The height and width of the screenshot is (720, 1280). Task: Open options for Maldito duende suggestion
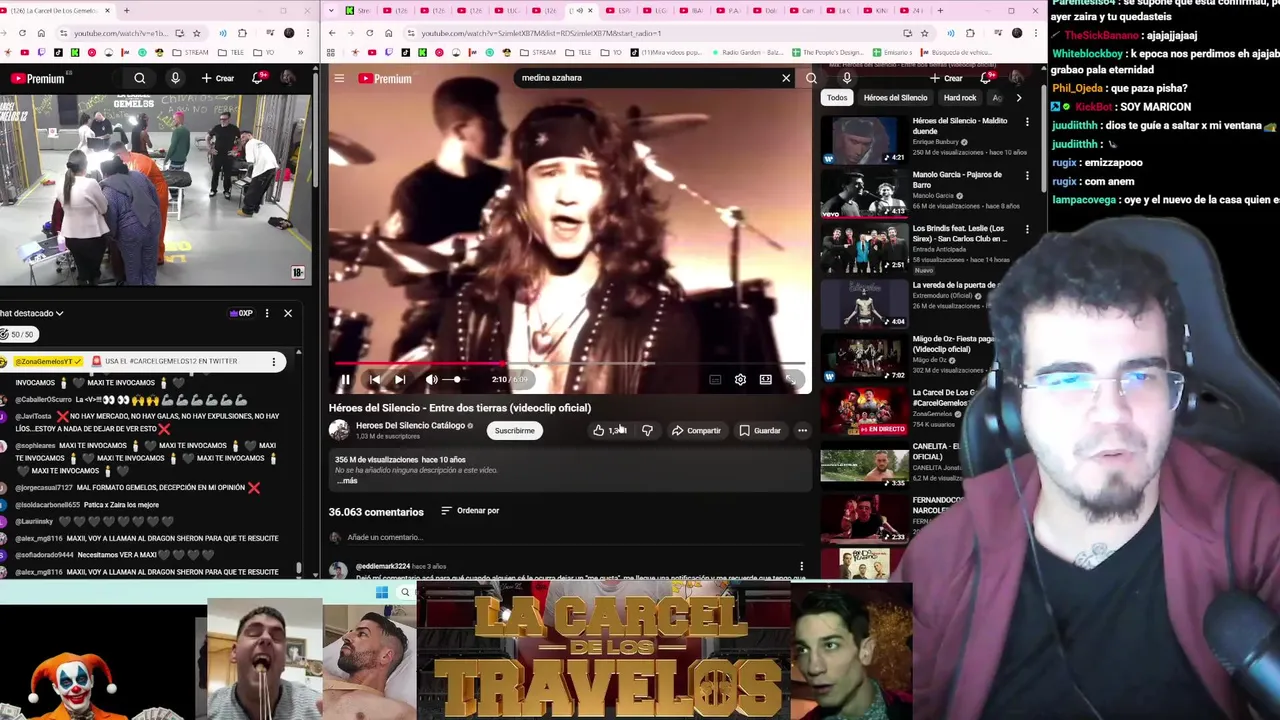coord(1027,122)
